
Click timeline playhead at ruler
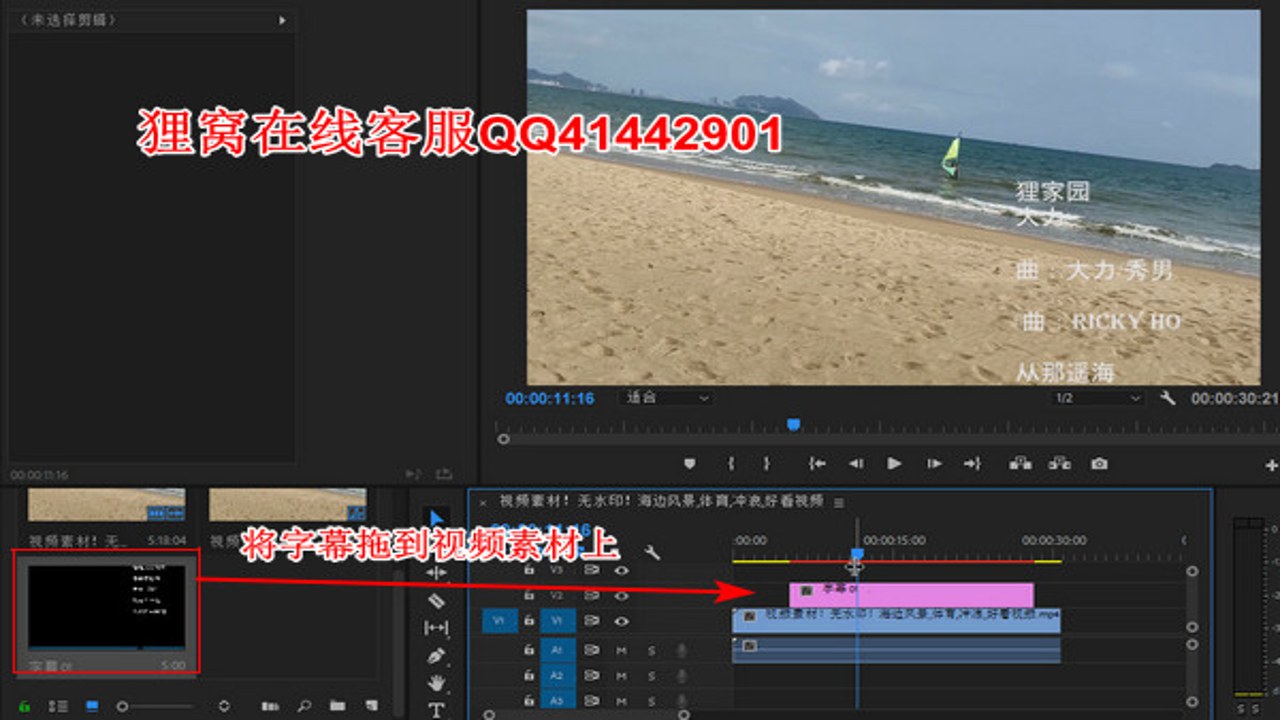[x=857, y=553]
